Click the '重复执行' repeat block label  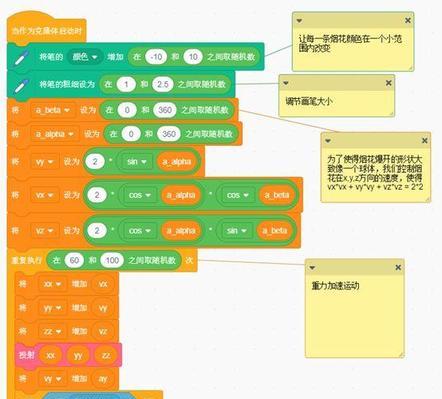click(27, 260)
